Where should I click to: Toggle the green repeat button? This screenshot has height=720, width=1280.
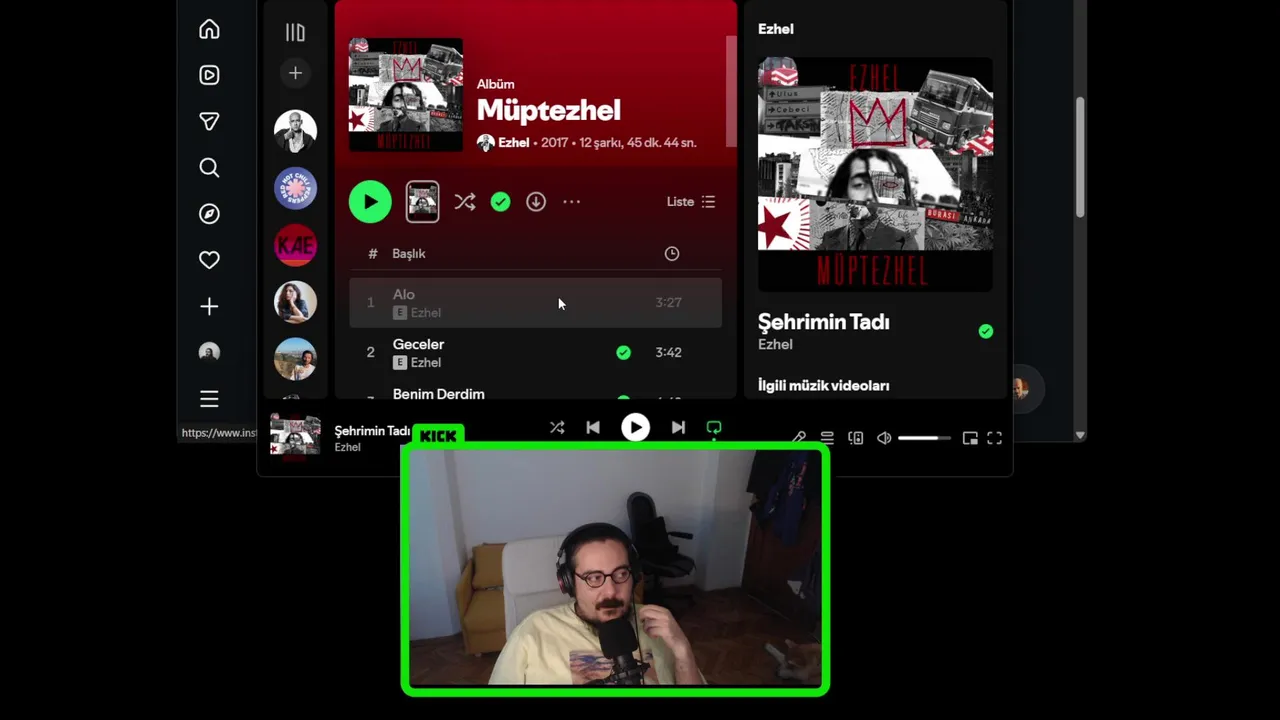pos(714,428)
